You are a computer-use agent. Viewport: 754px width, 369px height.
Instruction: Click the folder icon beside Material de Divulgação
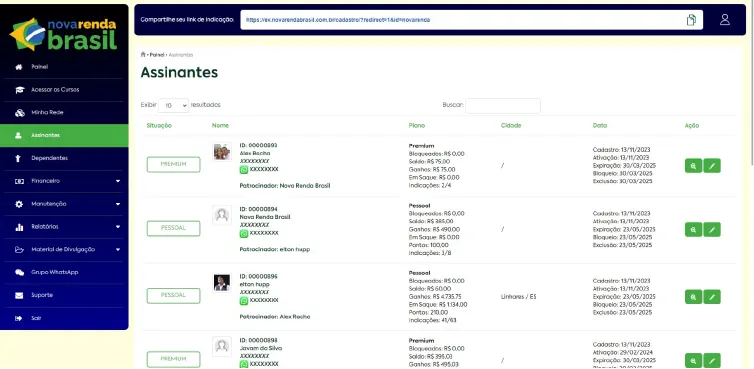coord(19,250)
